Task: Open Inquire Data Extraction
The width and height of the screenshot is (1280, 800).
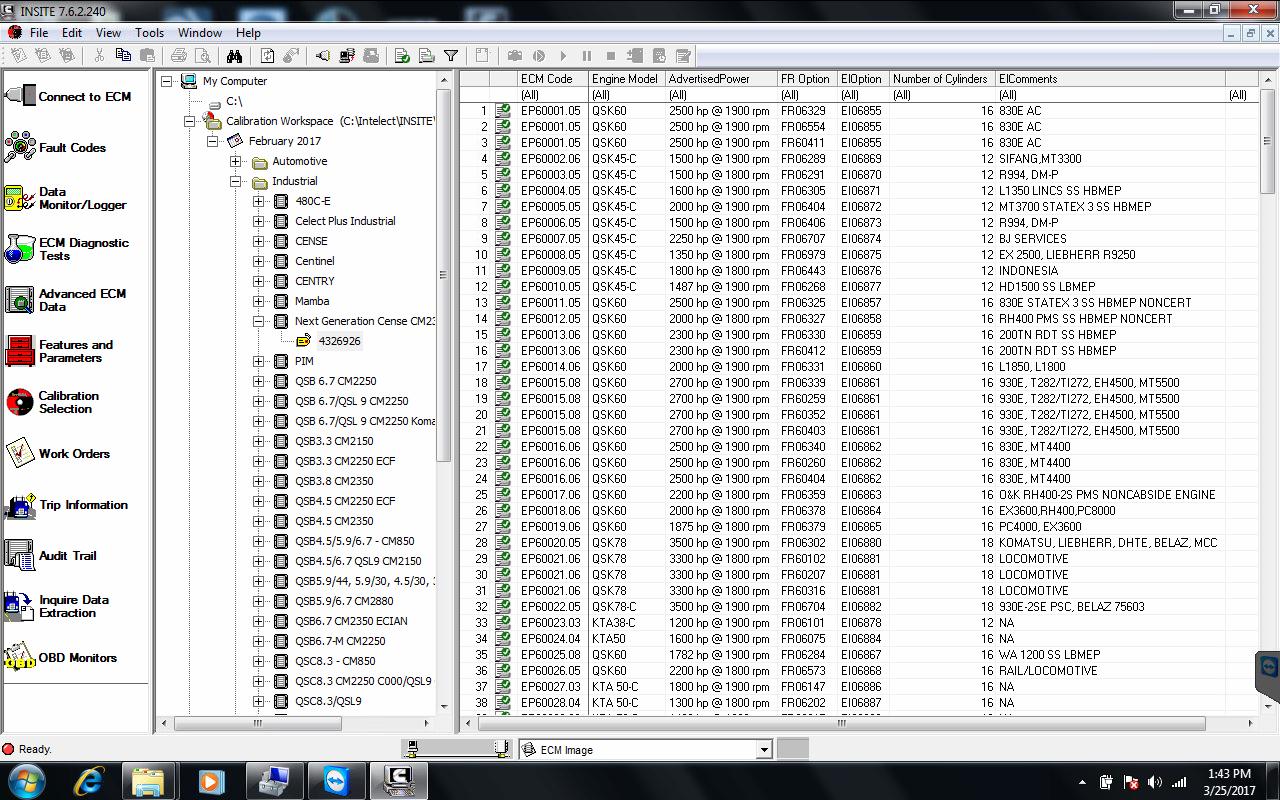Action: click(58, 606)
